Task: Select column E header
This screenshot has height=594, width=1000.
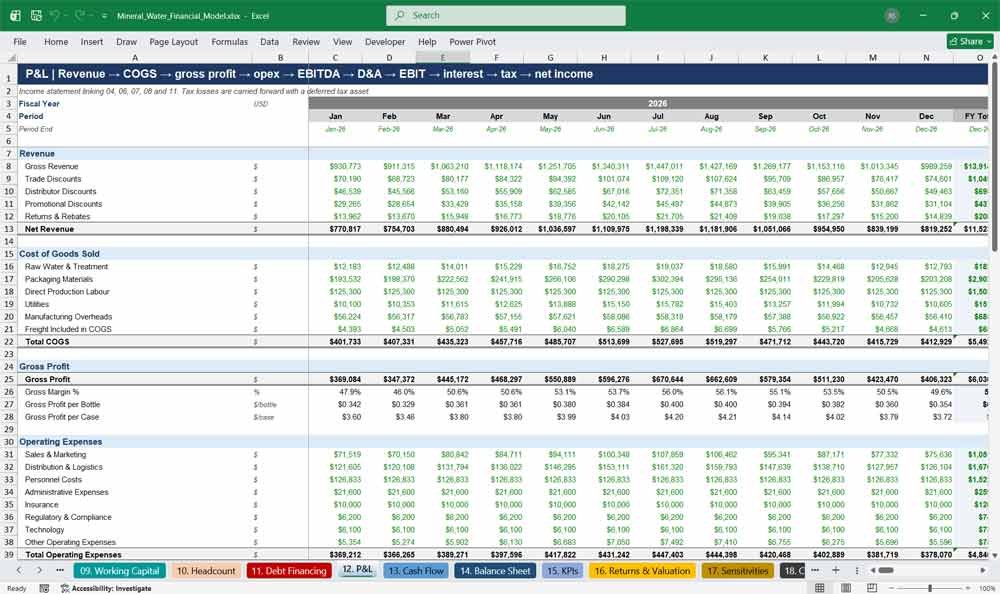Action: point(443,57)
